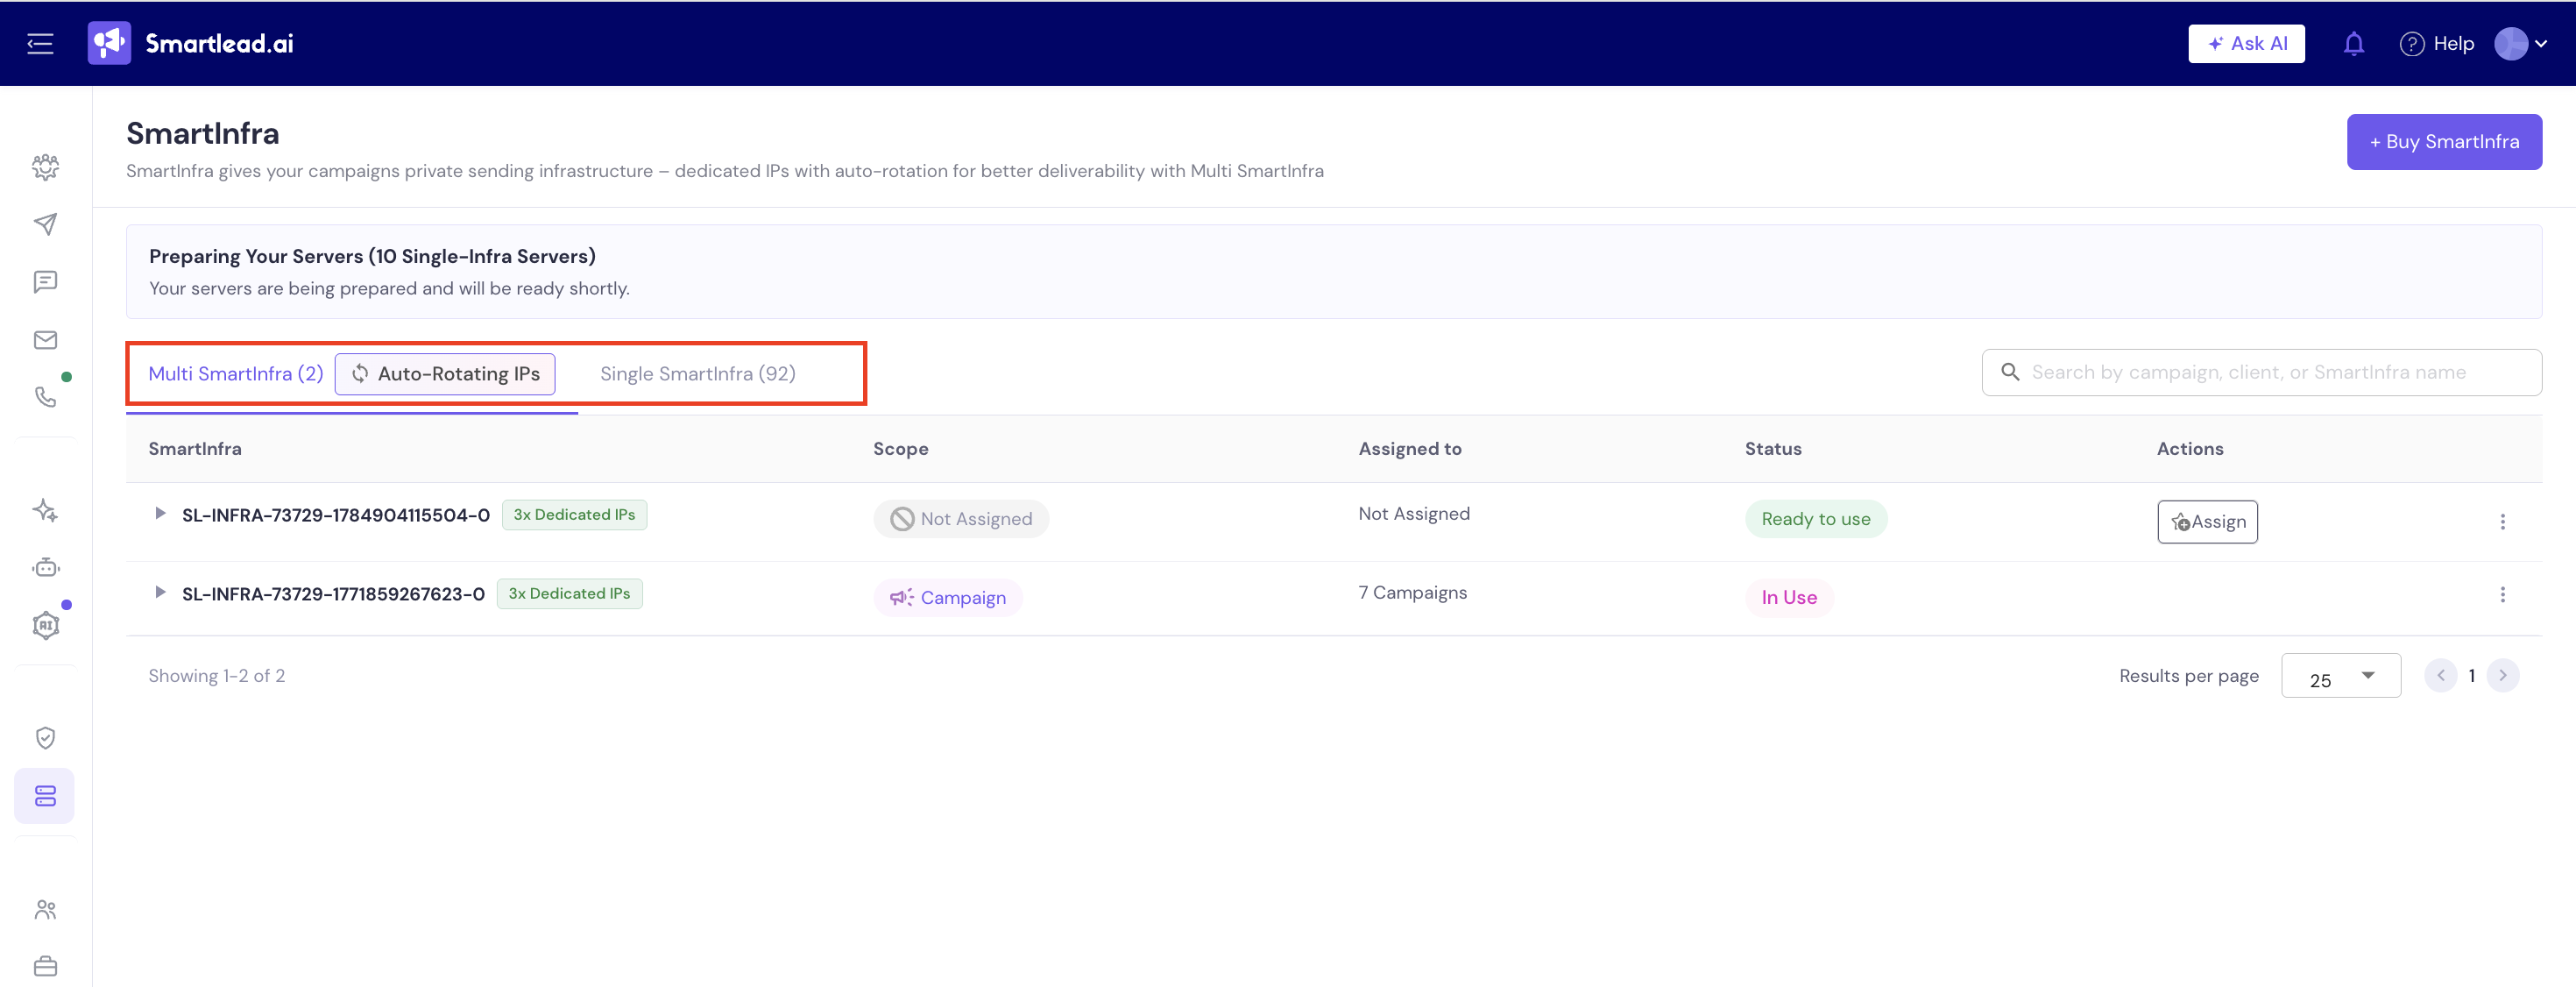Open the sparkle stars icon in sidebar

click(x=45, y=510)
